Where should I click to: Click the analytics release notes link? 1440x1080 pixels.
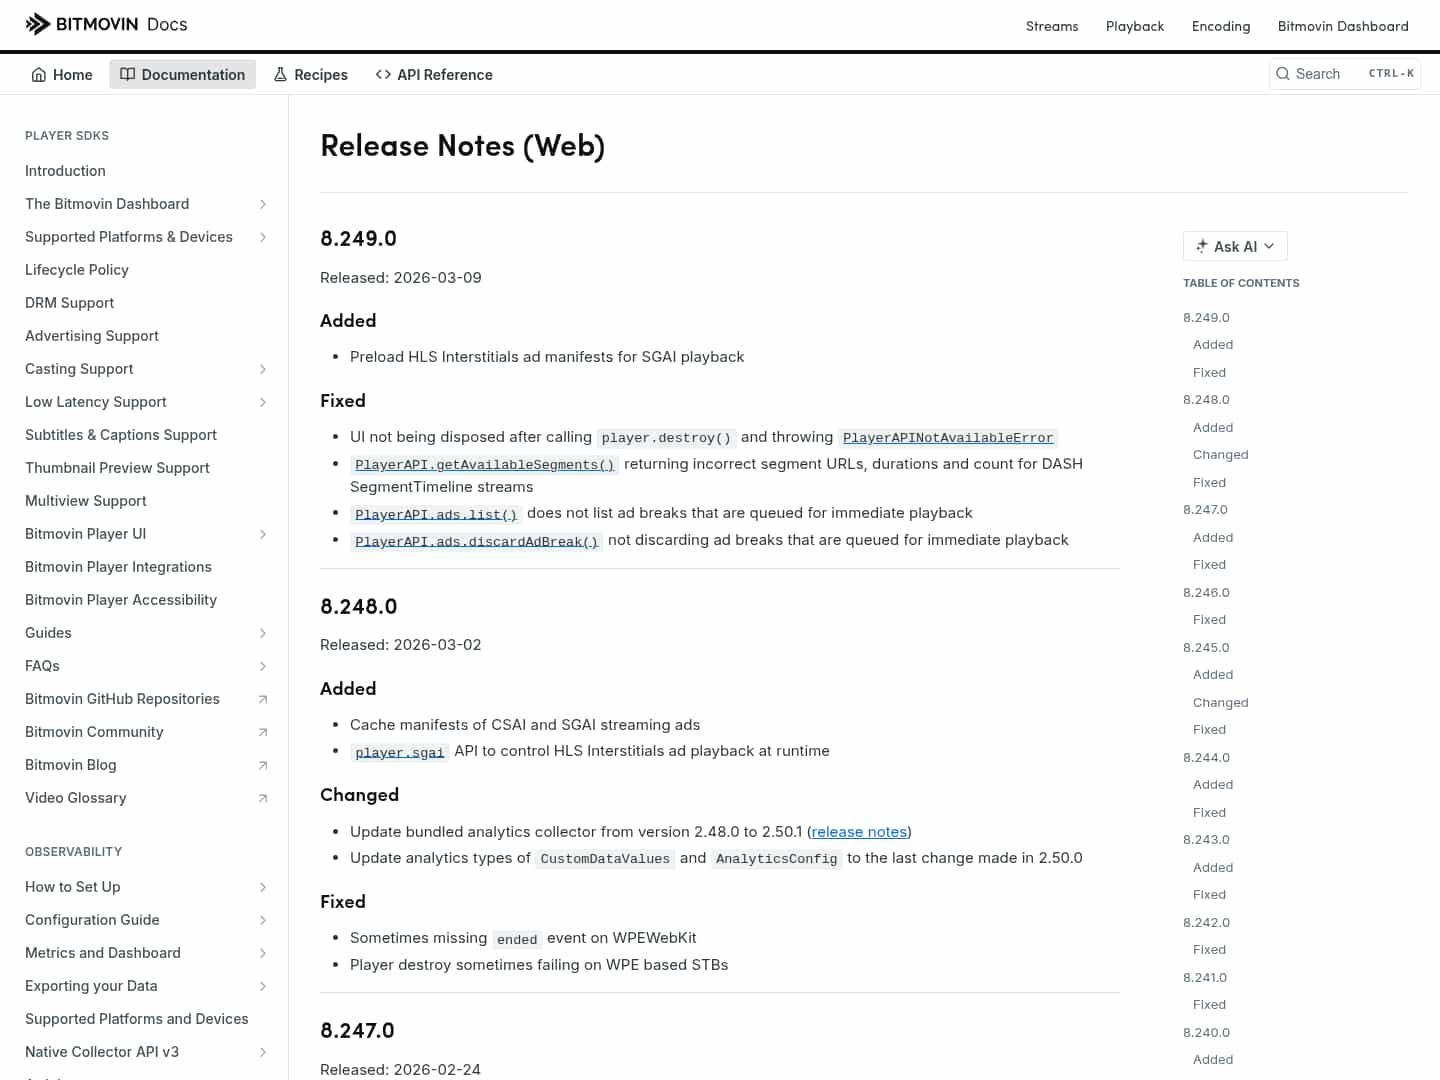[859, 832]
